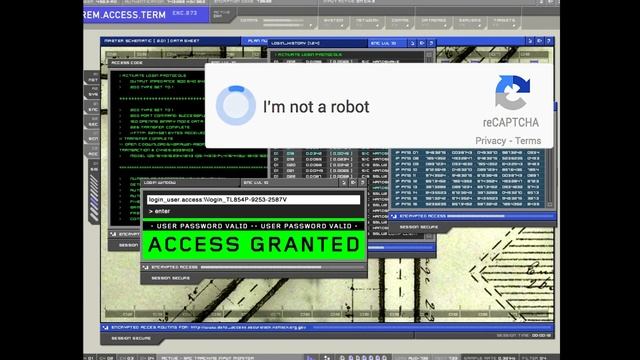Open the Comms dropdown in the top bar
Image resolution: width=640 pixels, height=360 pixels.
point(400,22)
